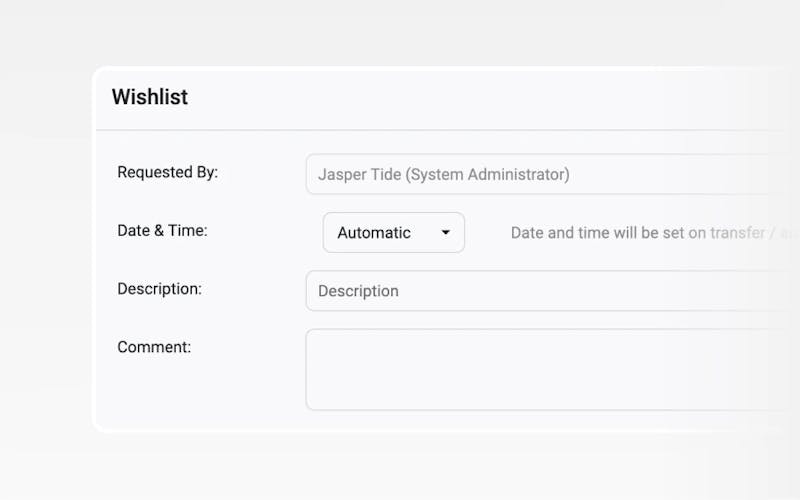Open the Automatic date & time dropdown
The height and width of the screenshot is (500, 800).
click(393, 233)
